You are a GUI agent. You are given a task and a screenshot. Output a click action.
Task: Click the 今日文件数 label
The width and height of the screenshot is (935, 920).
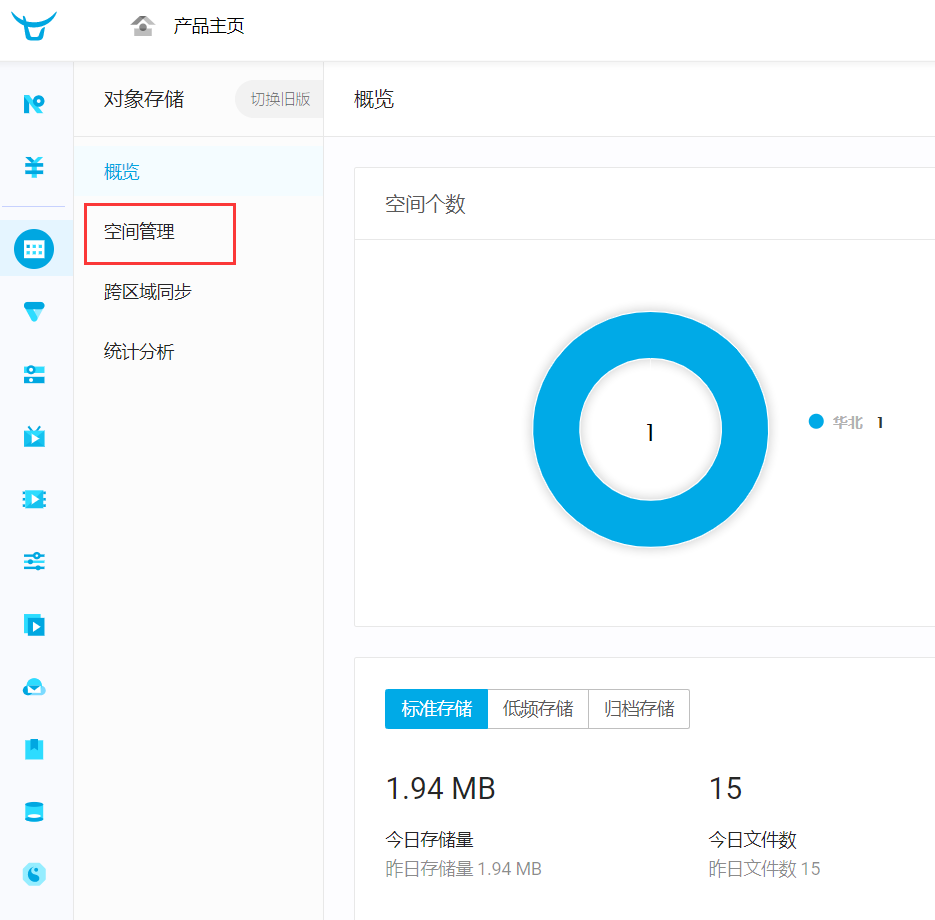753,840
